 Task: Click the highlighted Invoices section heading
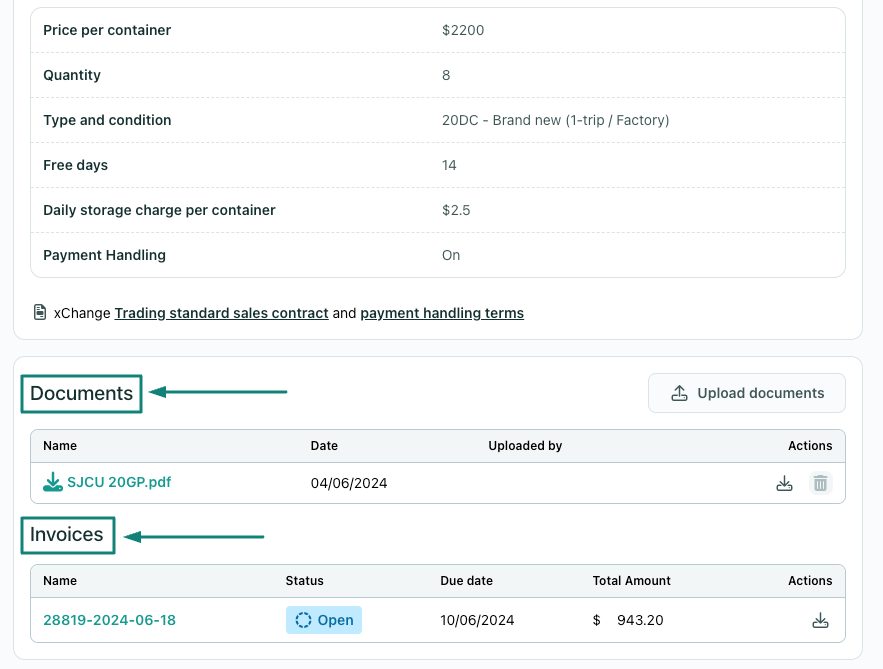(x=66, y=535)
